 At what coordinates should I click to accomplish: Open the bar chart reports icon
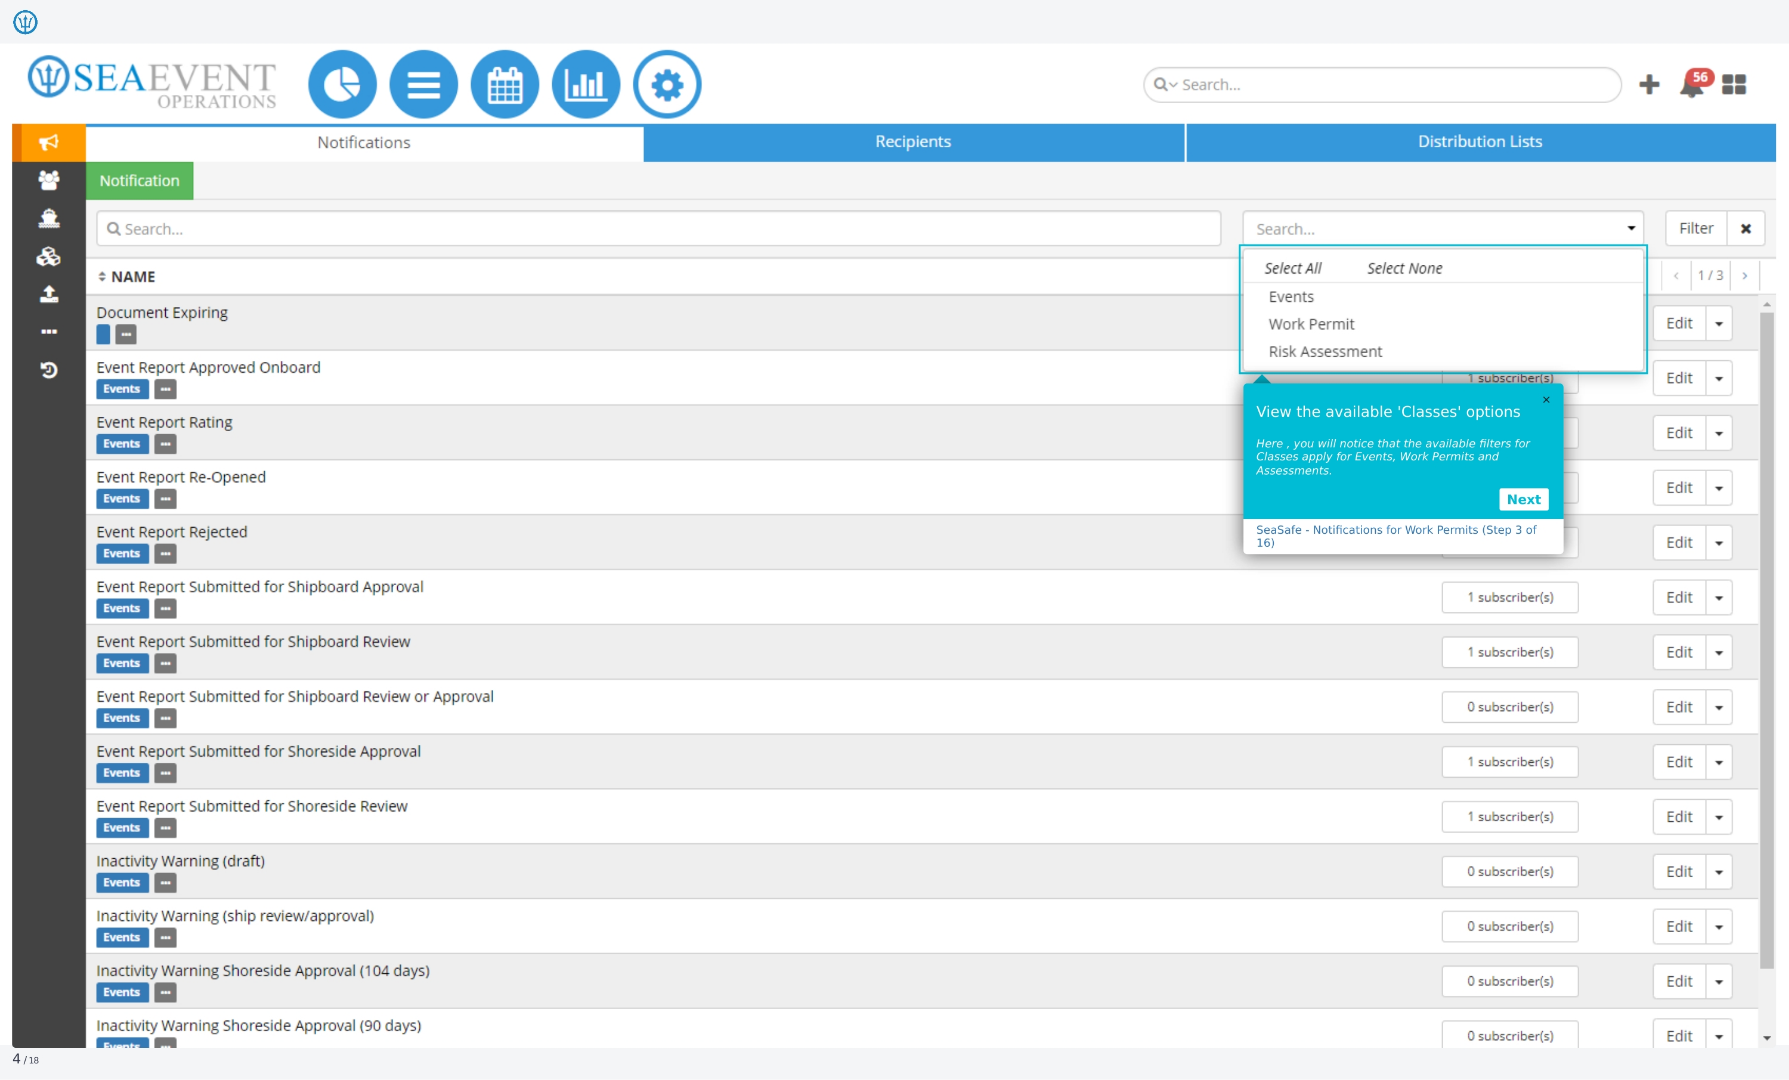(586, 85)
